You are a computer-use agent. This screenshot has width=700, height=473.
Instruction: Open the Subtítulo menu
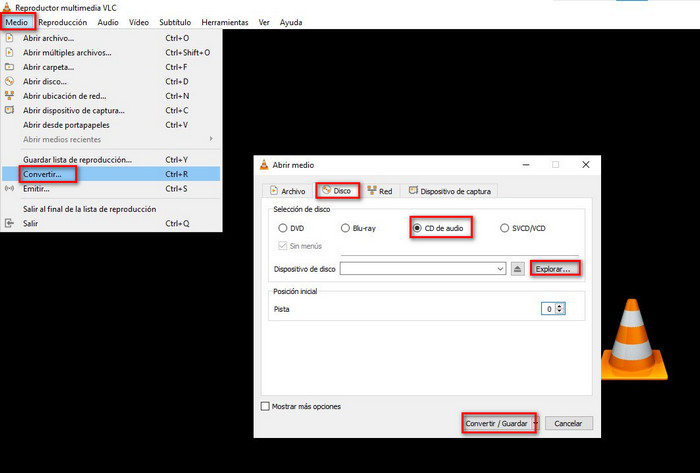[175, 22]
